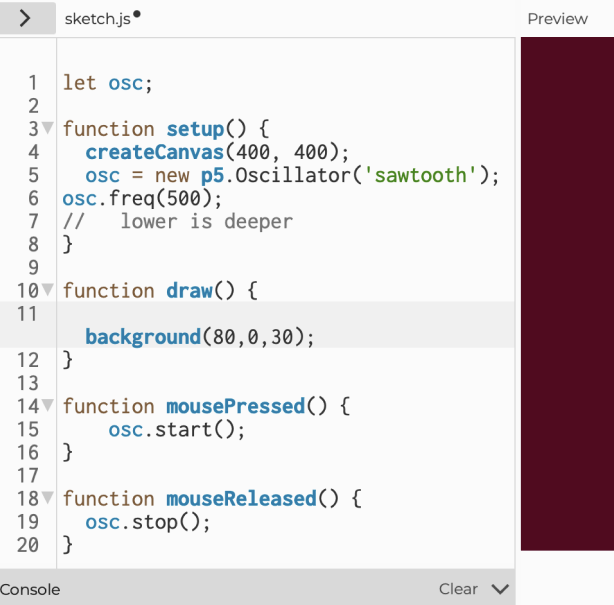614x605 pixels.
Task: Place cursor on osc.start() line
Action: pyautogui.click(x=176, y=430)
